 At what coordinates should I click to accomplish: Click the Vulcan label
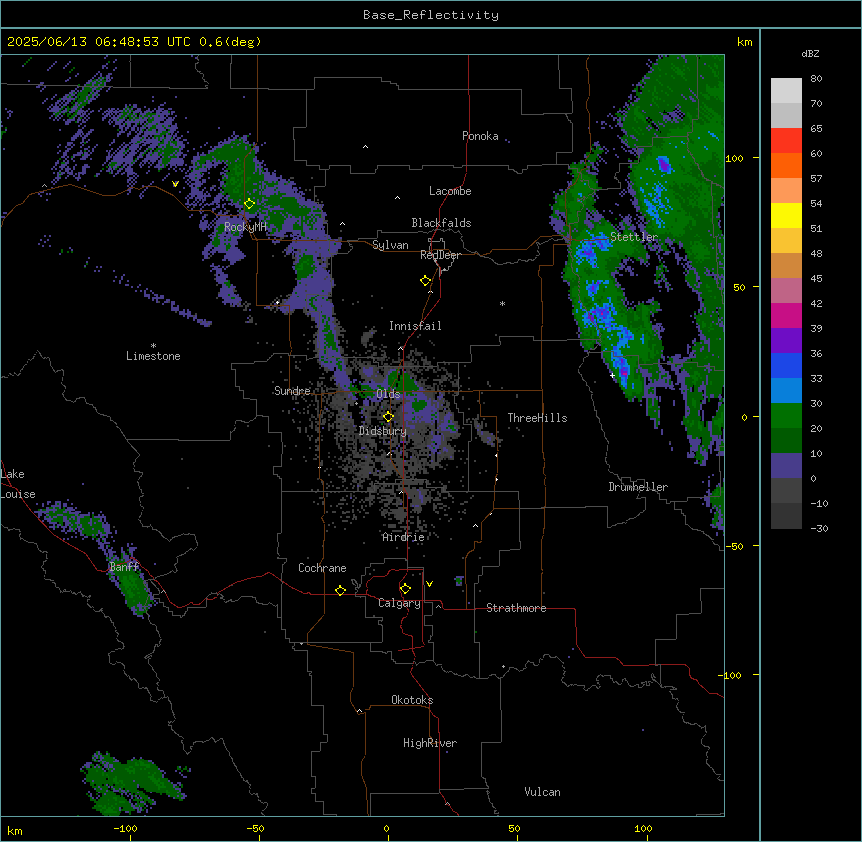[x=543, y=792]
